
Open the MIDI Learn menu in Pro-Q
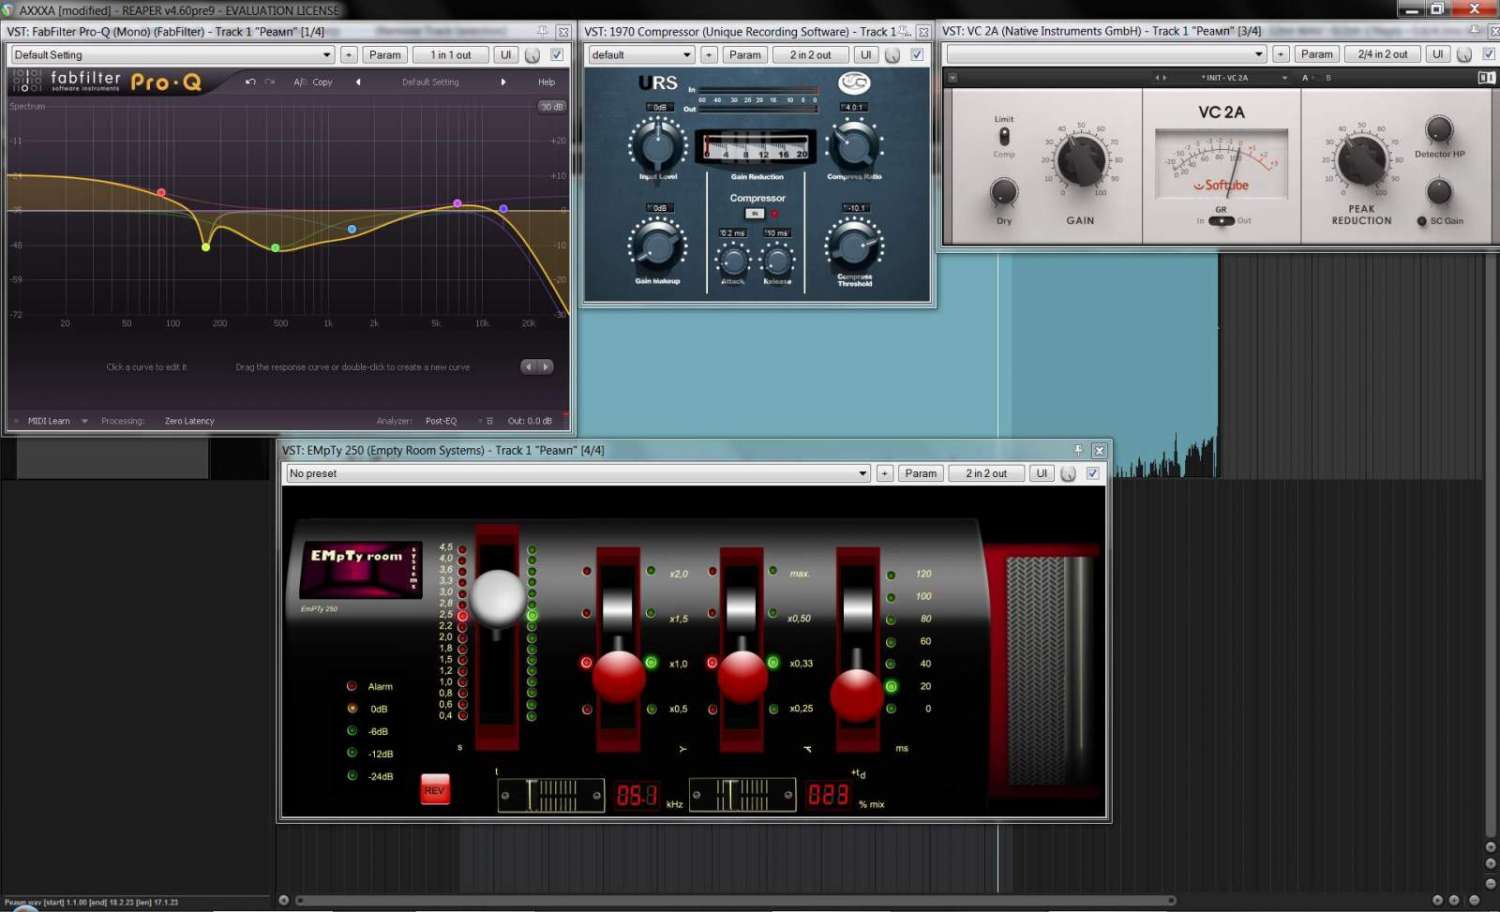[50, 421]
